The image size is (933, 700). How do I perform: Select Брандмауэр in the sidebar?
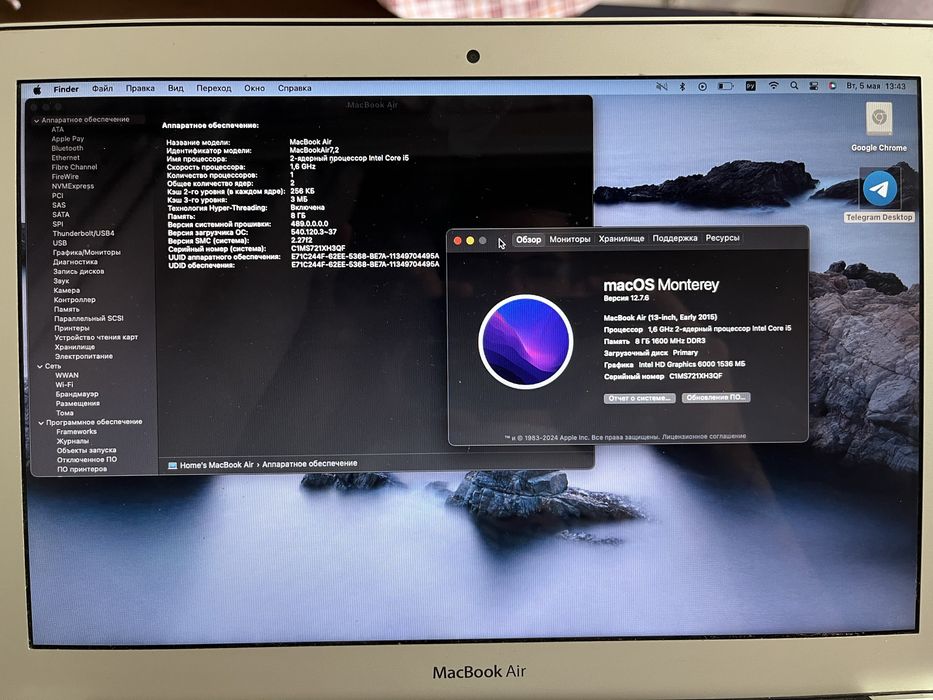click(x=77, y=394)
